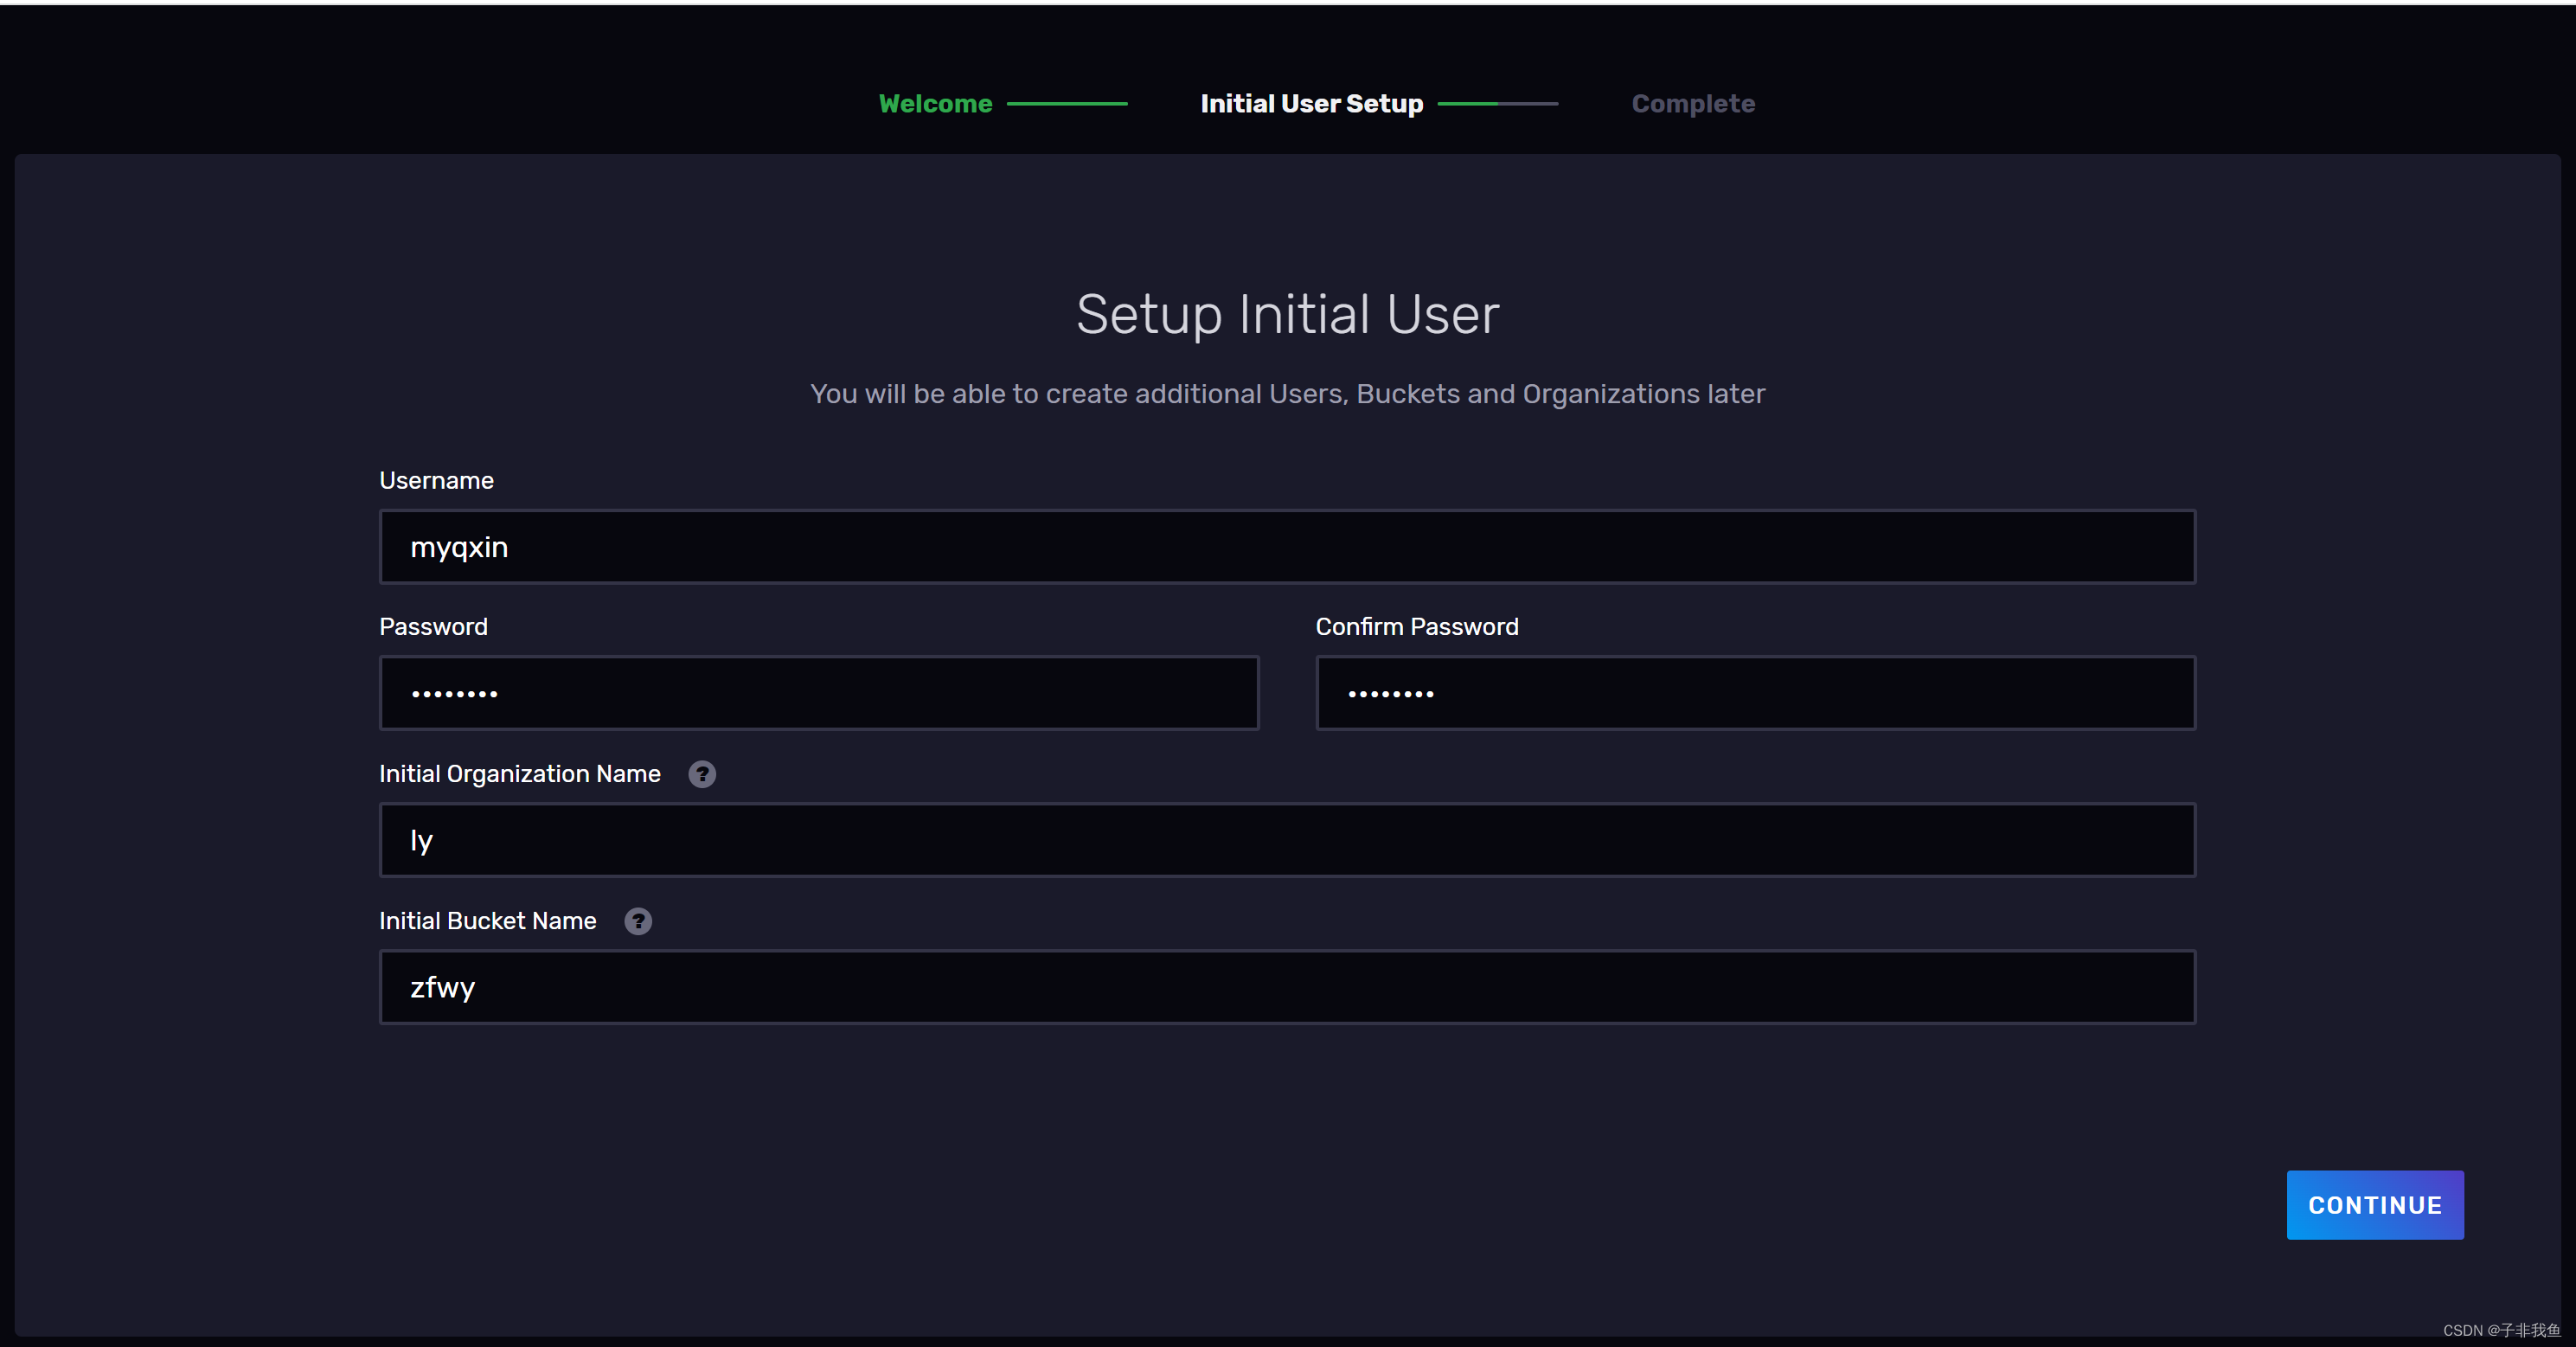Click the Username label
2576x1347 pixels.
coord(436,481)
